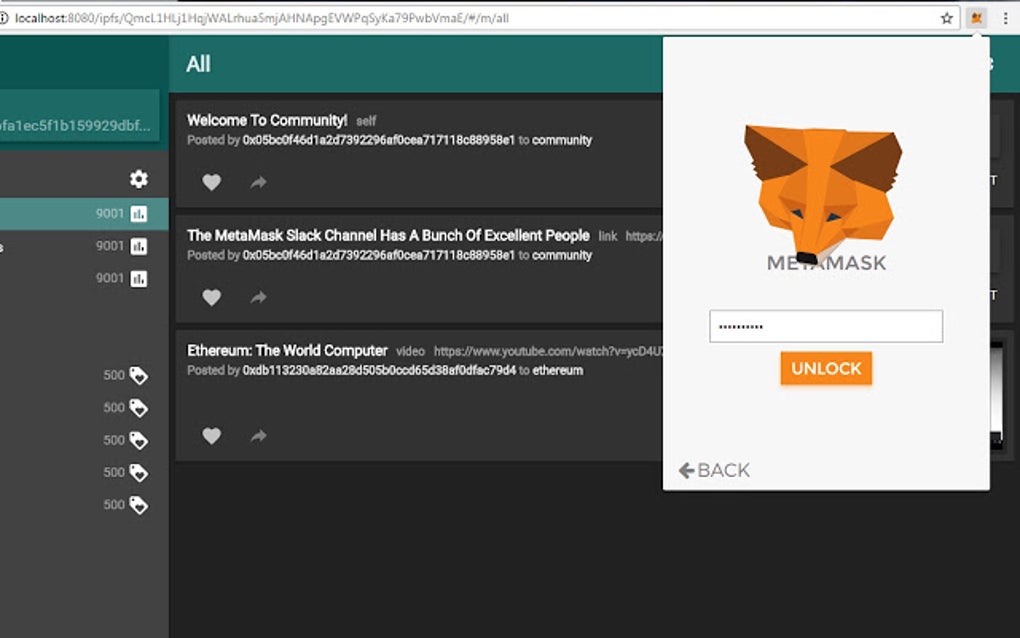
Task: Share the "Welcome To Community!" post
Action: (x=258, y=182)
